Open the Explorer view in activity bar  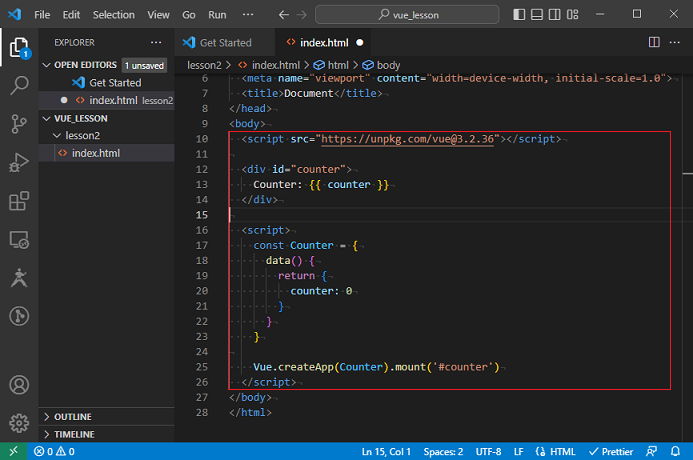[19, 47]
